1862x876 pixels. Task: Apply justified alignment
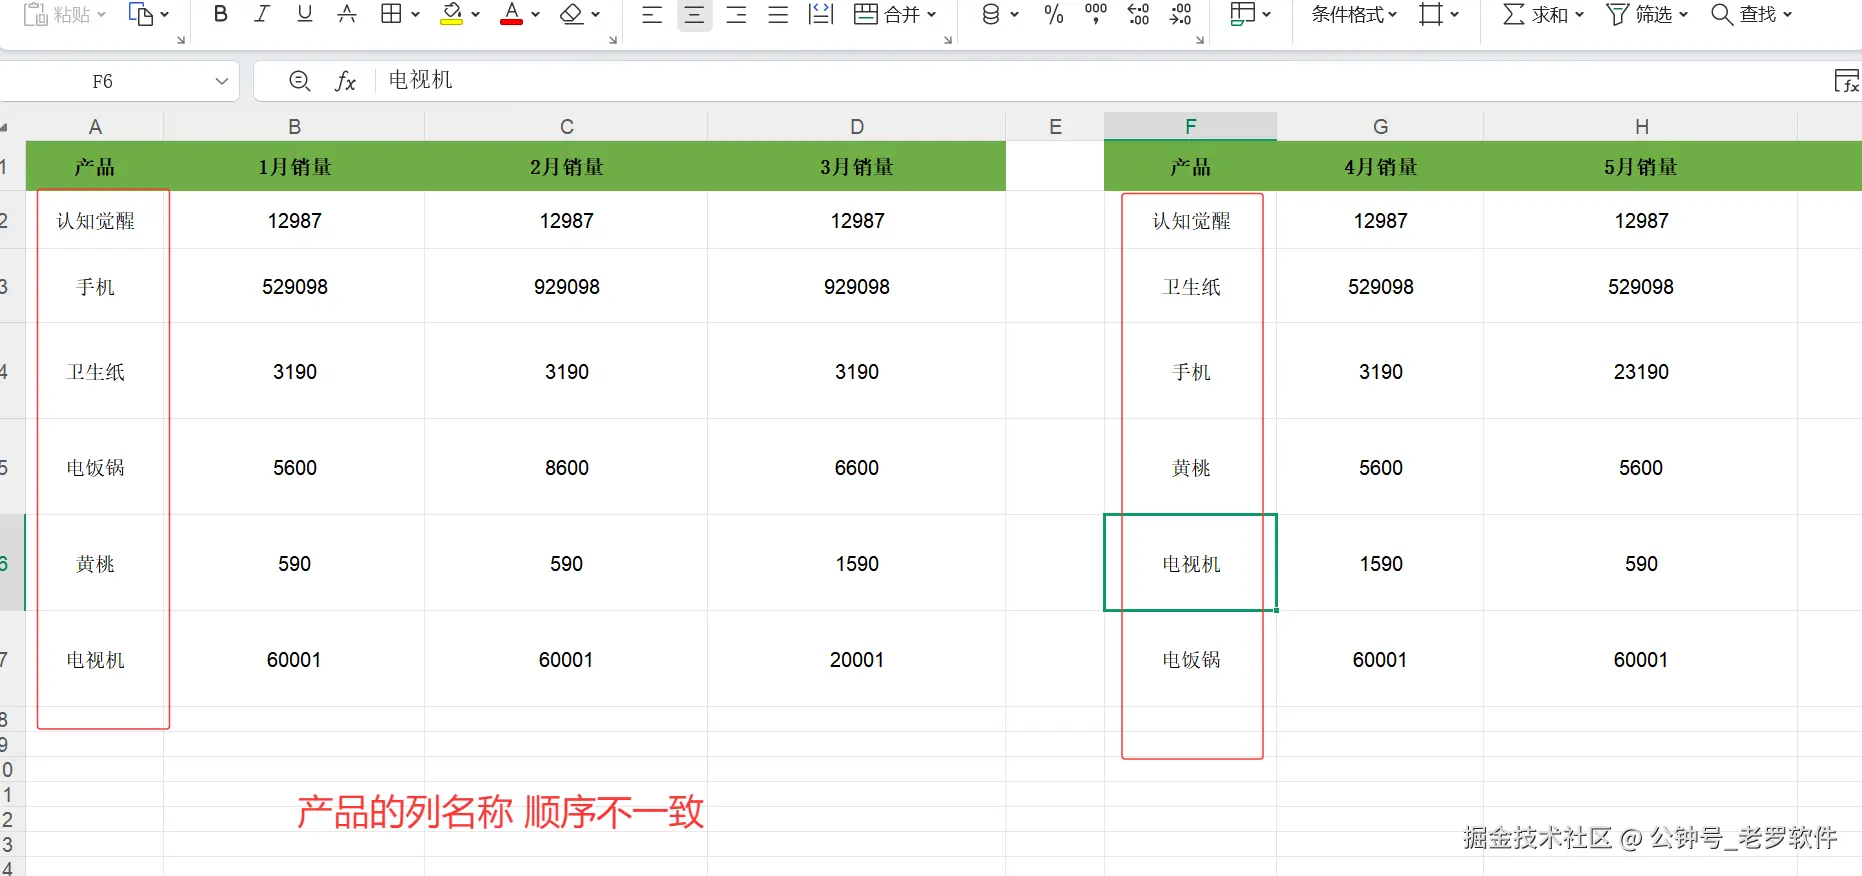[x=778, y=14]
